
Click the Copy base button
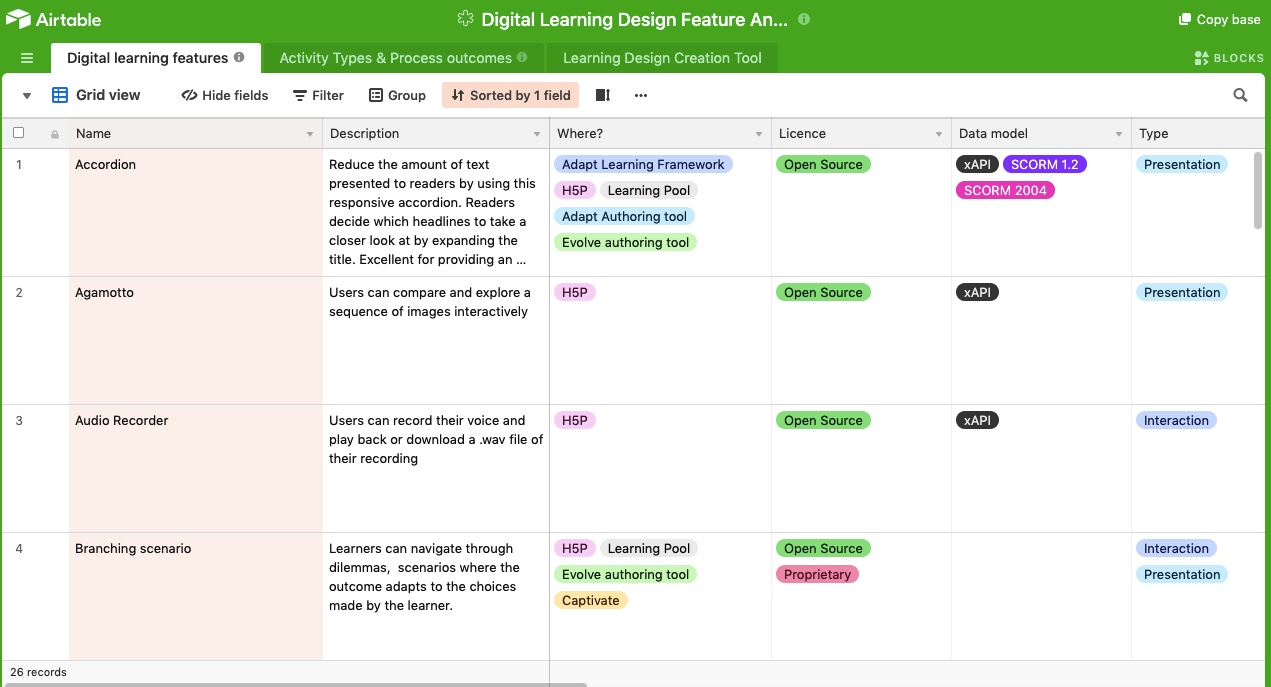click(x=1218, y=18)
